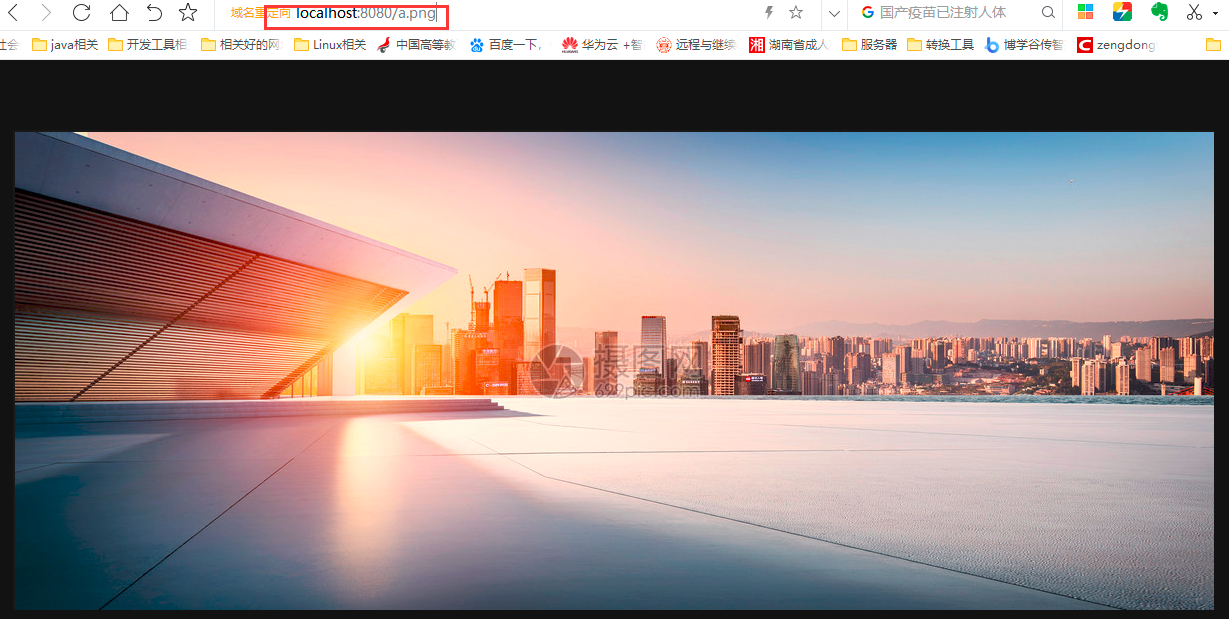Expand the scissors tool dropdown arrow
Screen dimensions: 1229x619
1217,12
